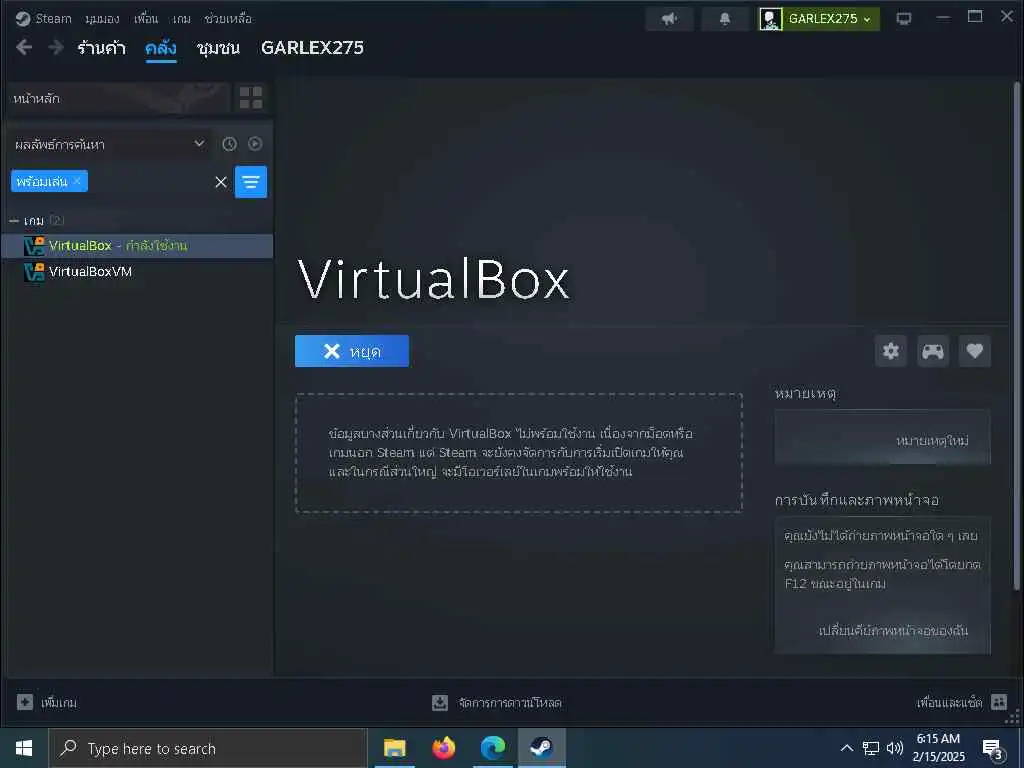Go back with the left arrow
Screen dimensions: 1024x768
tap(24, 47)
